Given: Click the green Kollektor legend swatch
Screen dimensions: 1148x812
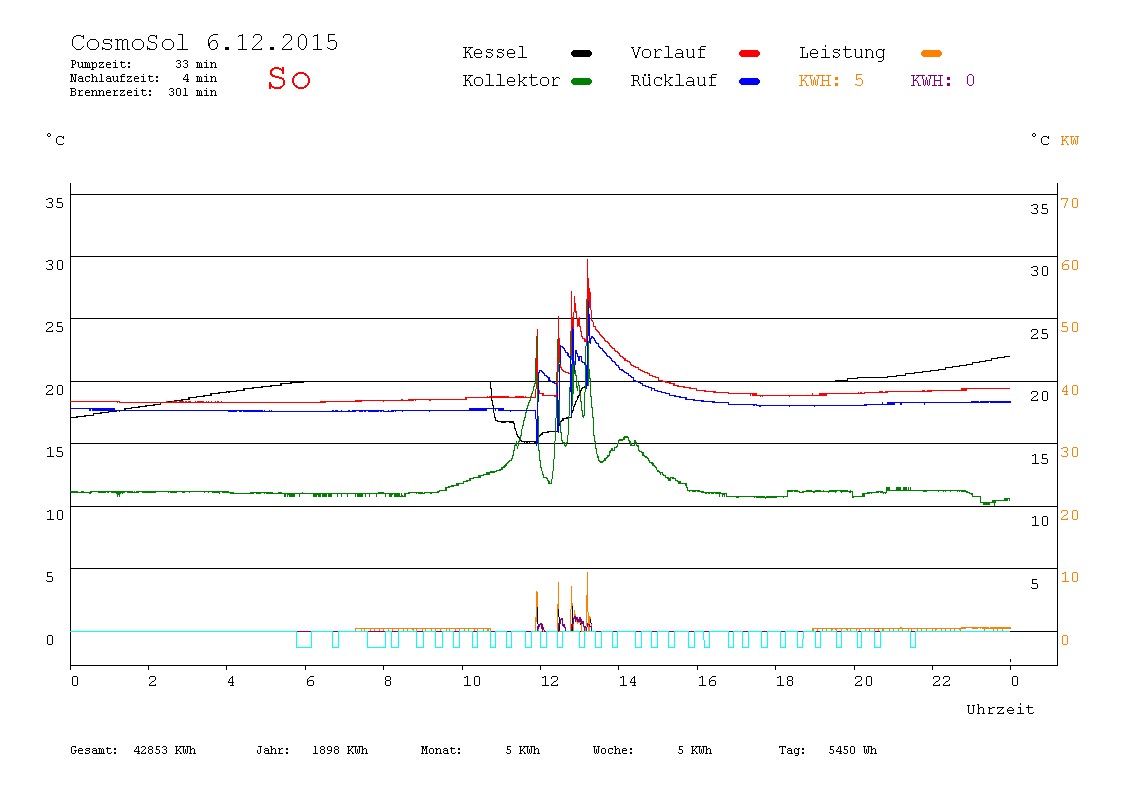Looking at the screenshot, I should tap(581, 81).
